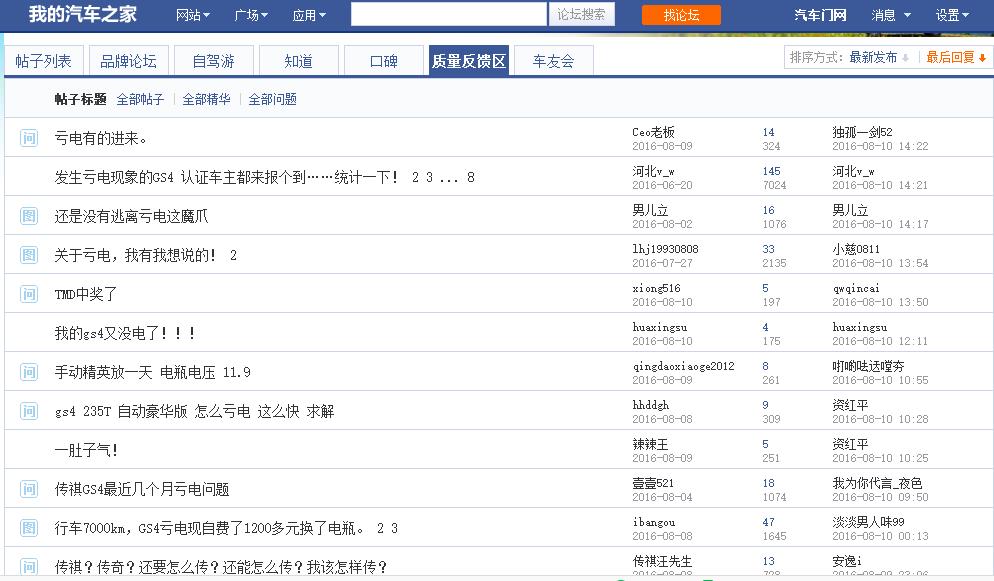The image size is (994, 581).
Task: Open the post 亏电有的进来。
Action: (100, 138)
